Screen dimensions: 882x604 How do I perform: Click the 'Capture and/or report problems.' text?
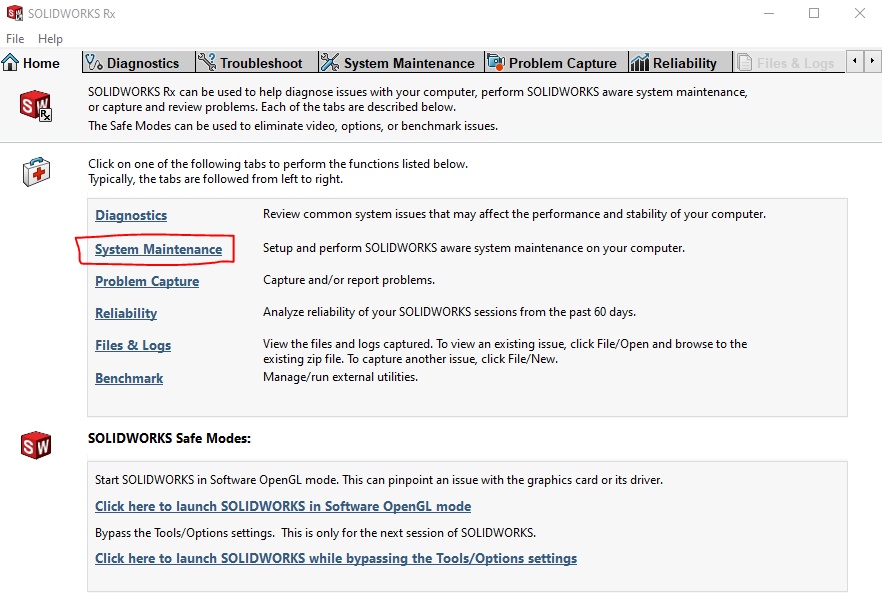pos(349,280)
